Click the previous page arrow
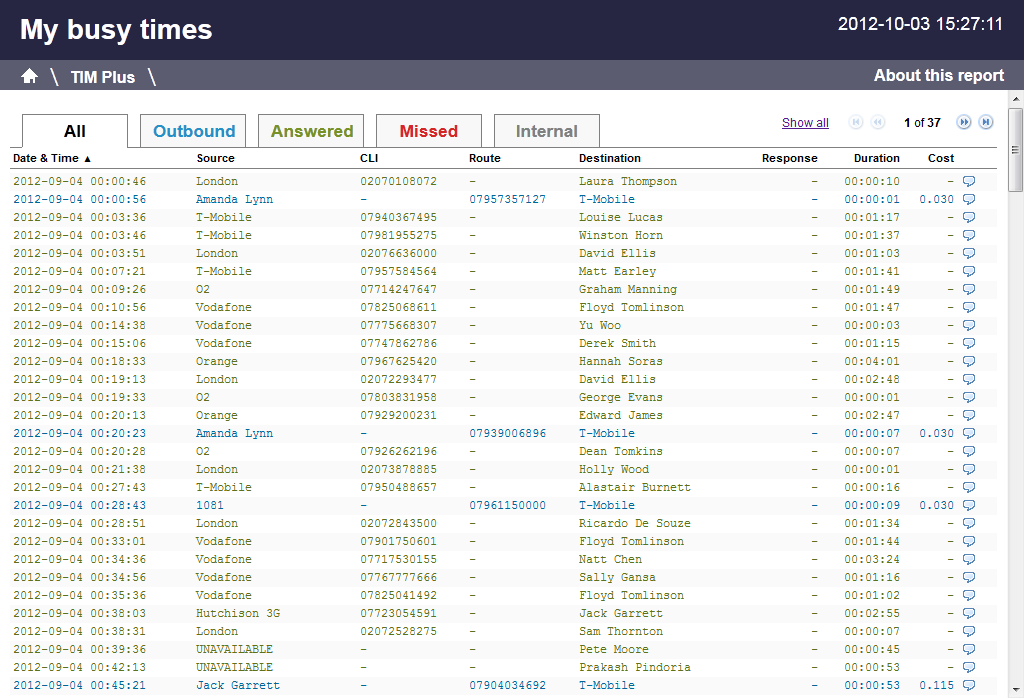This screenshot has width=1024, height=698. pos(878,122)
